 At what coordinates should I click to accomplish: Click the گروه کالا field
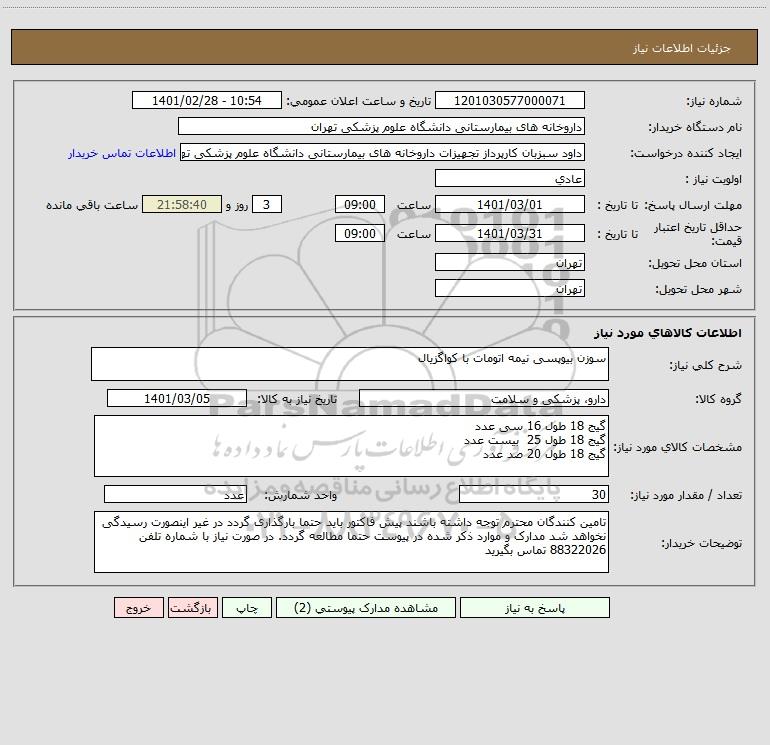(484, 398)
